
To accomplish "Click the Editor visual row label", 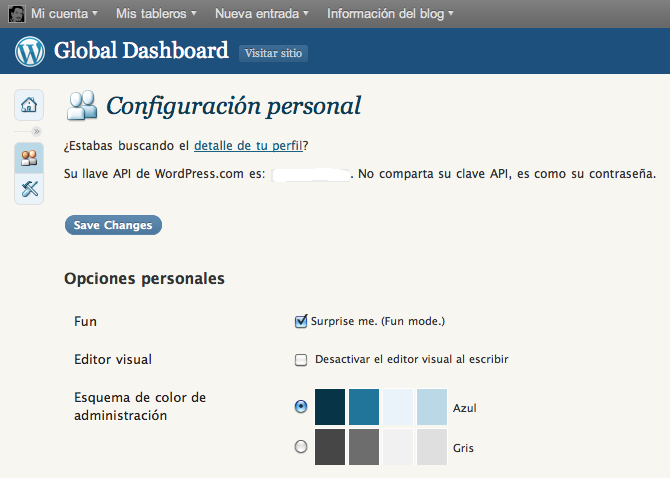I will click(113, 359).
